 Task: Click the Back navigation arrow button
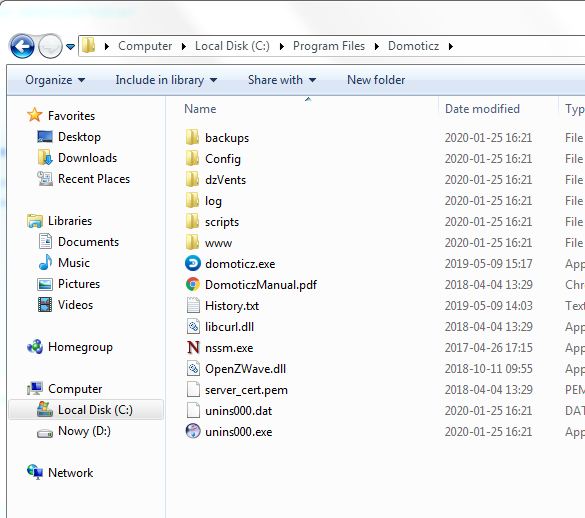[22, 46]
